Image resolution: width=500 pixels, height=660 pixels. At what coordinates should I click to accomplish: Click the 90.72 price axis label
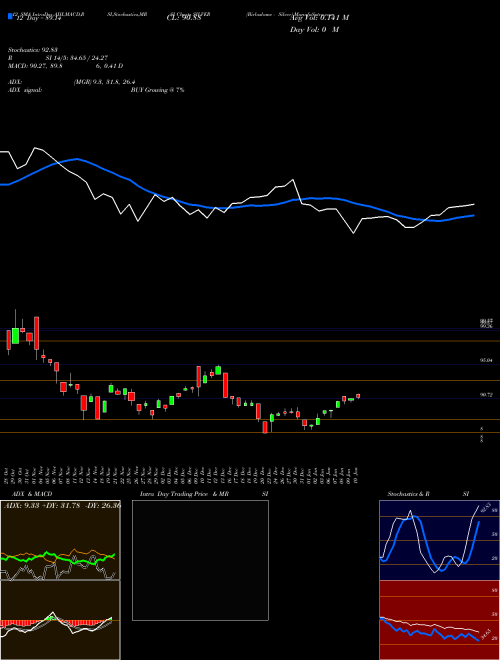click(486, 395)
